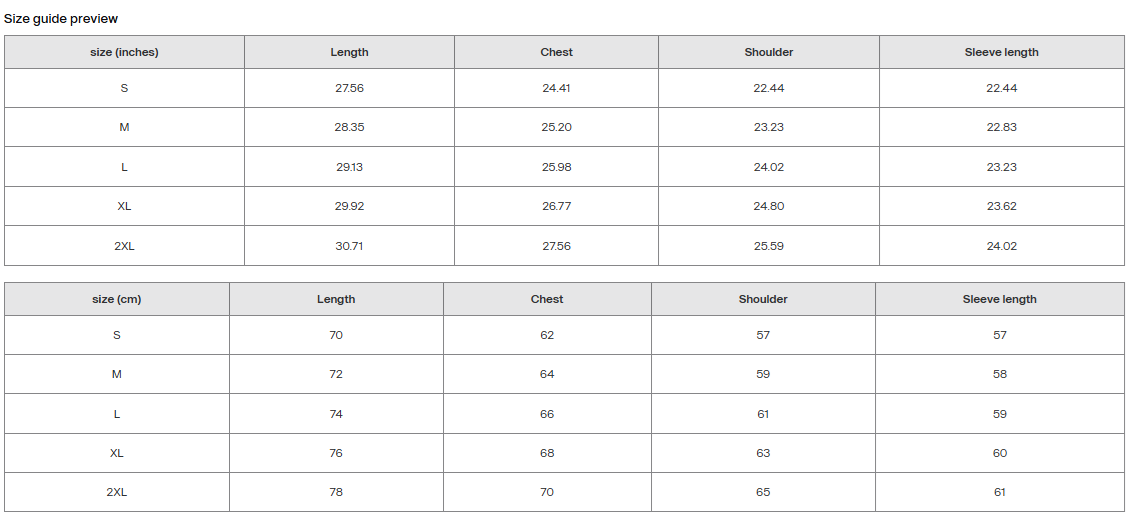Select the Length header in cm table

[x=336, y=299]
